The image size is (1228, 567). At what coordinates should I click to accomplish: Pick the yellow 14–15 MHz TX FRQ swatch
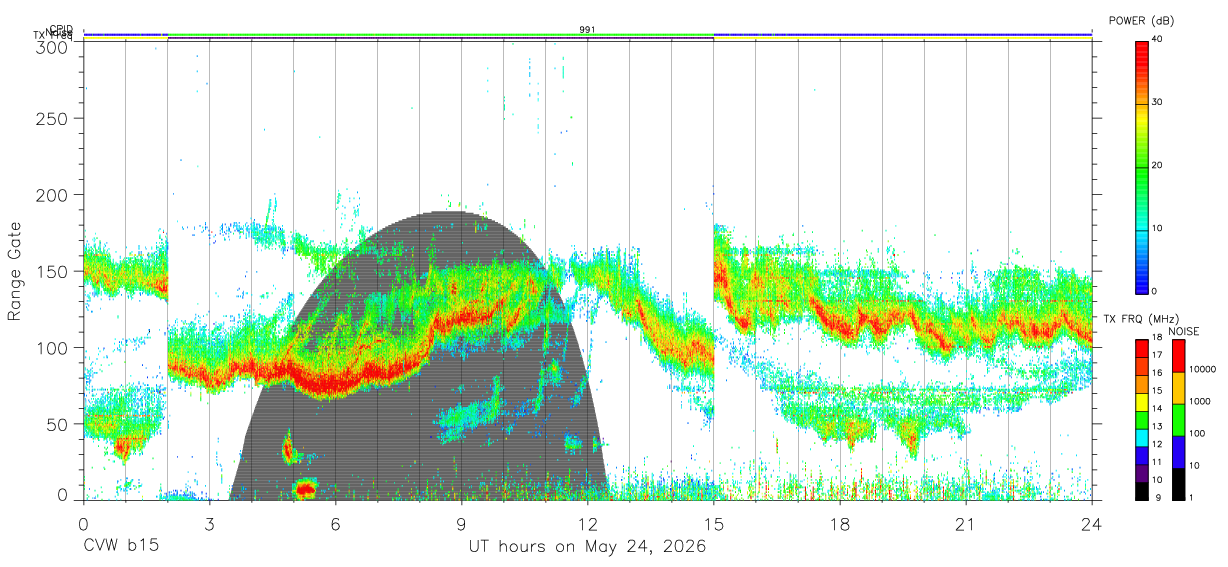[1142, 401]
